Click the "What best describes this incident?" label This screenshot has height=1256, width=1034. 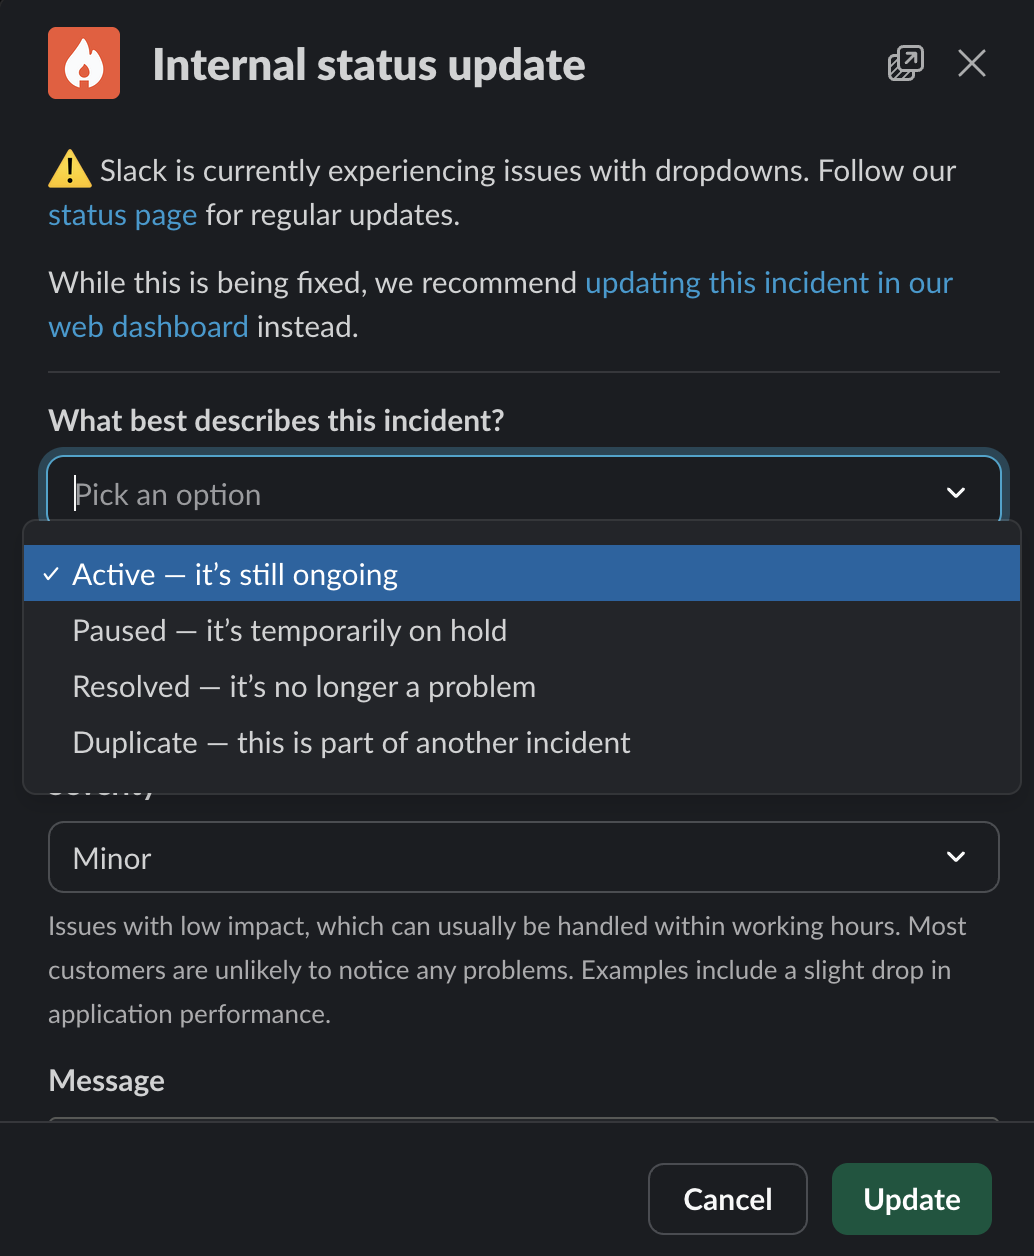coord(276,420)
